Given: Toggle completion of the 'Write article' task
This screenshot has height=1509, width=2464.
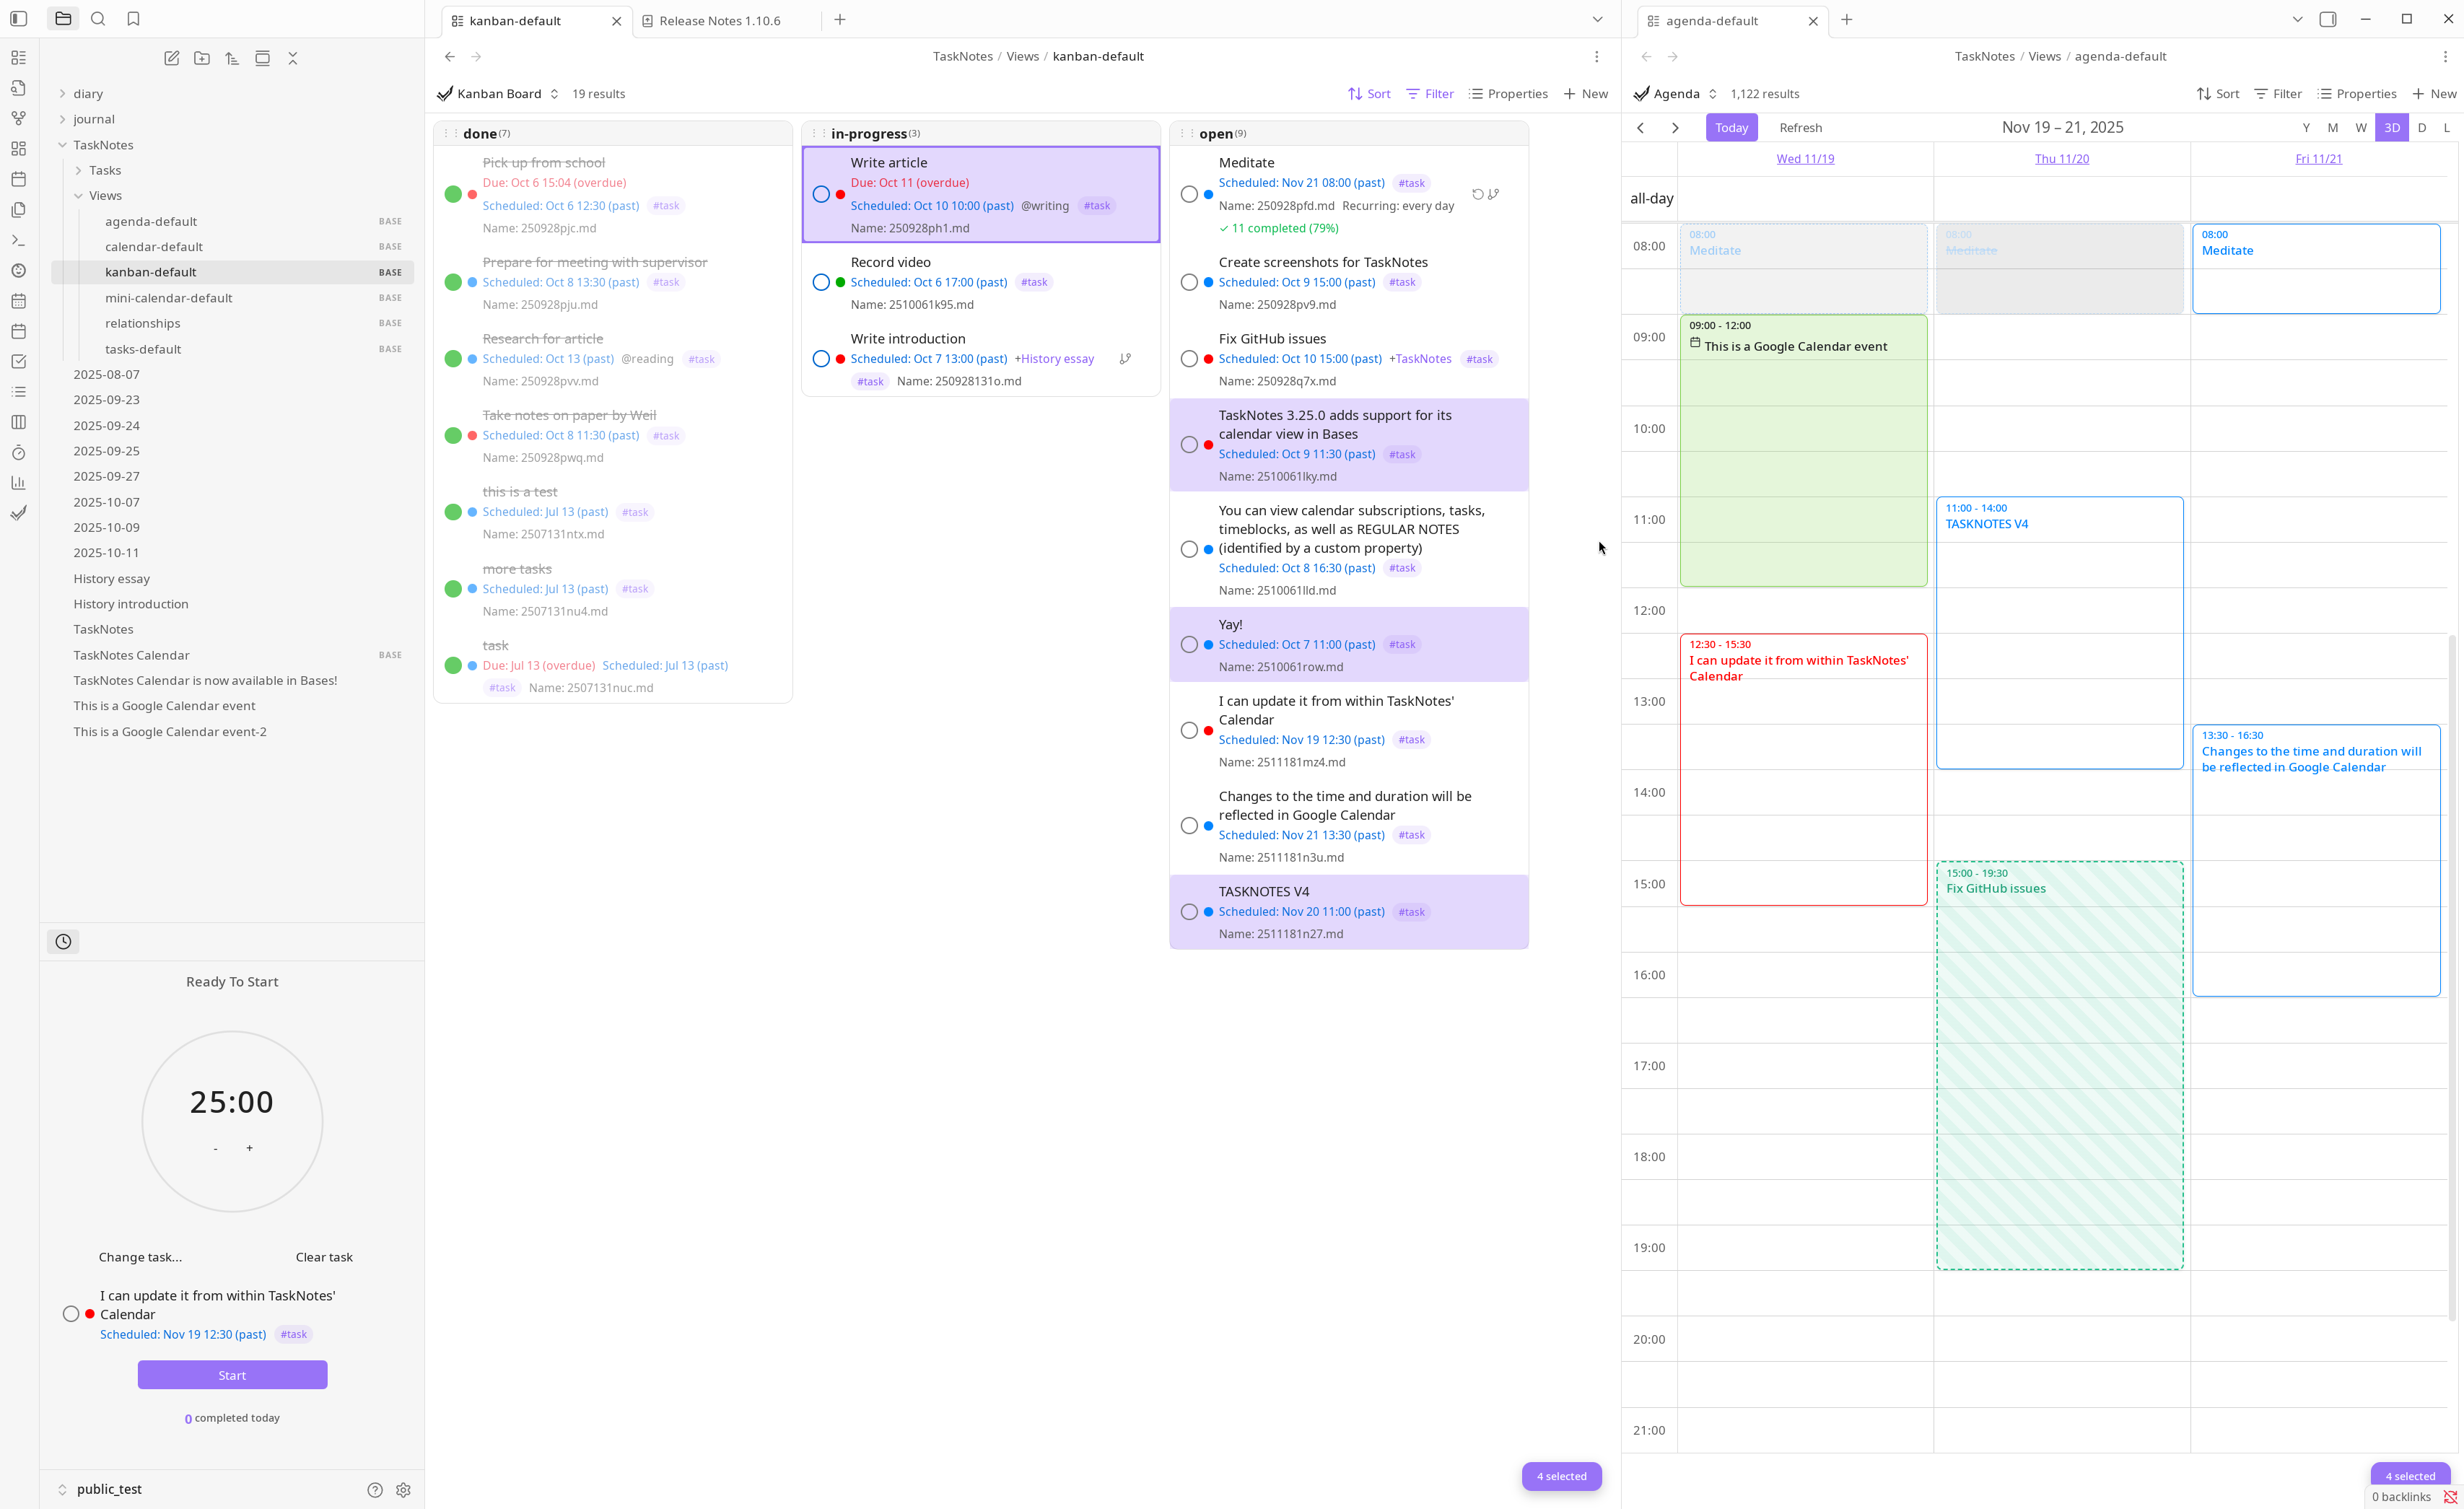Looking at the screenshot, I should (820, 193).
